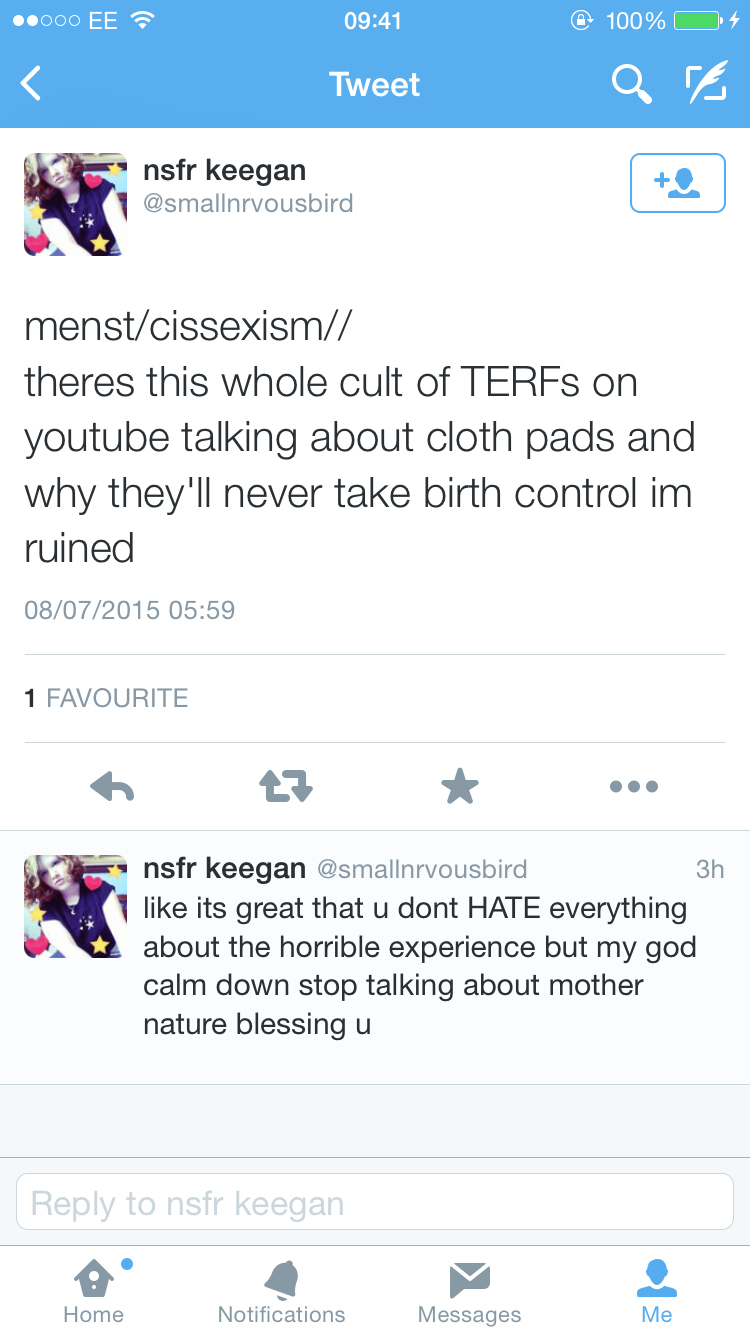
Task: Open search with magnifying glass icon
Action: [631, 84]
